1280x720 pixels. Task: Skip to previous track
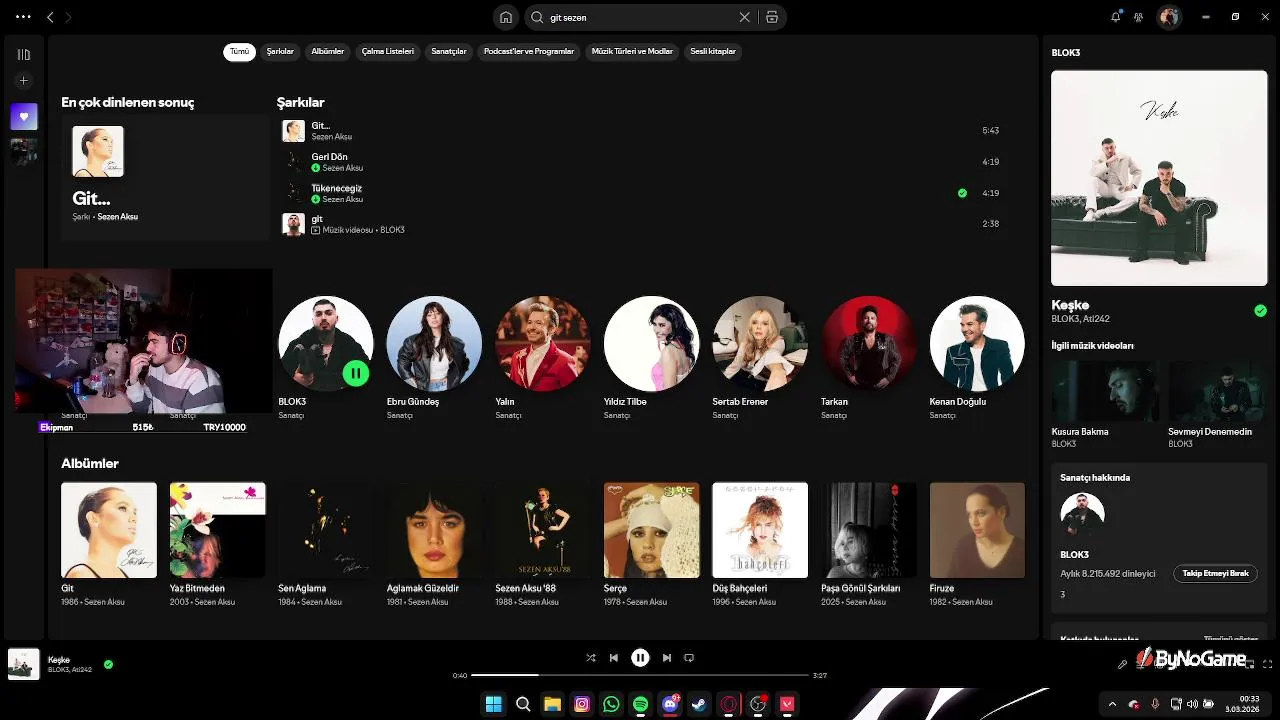(x=614, y=658)
